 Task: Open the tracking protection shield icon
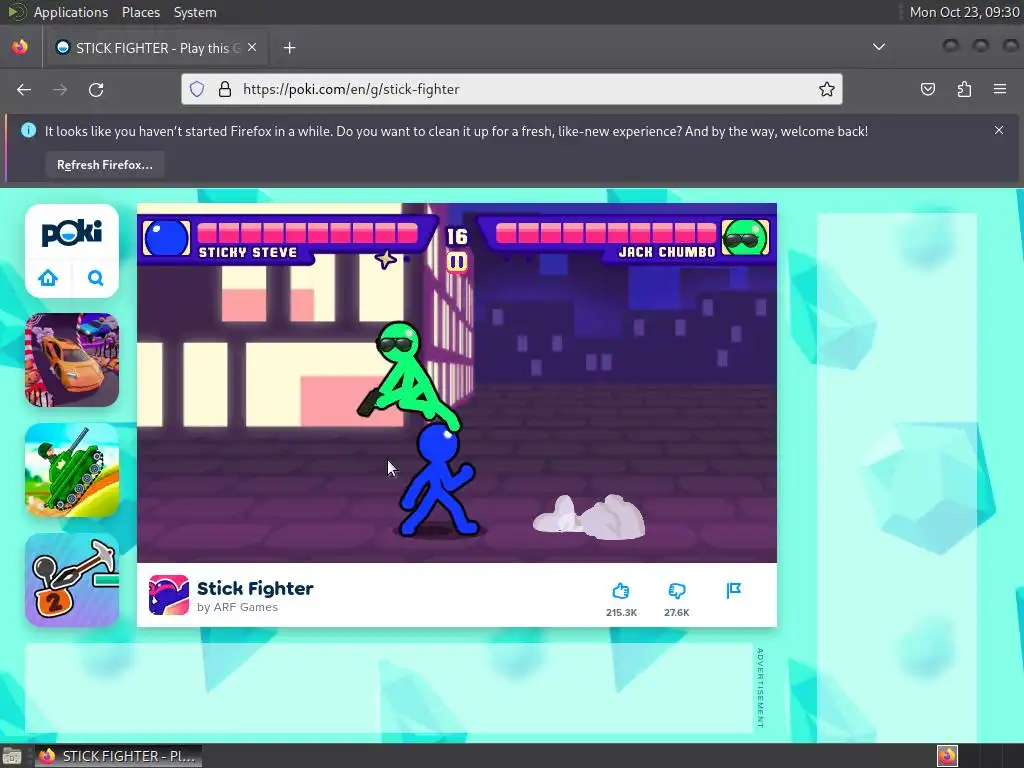(197, 89)
